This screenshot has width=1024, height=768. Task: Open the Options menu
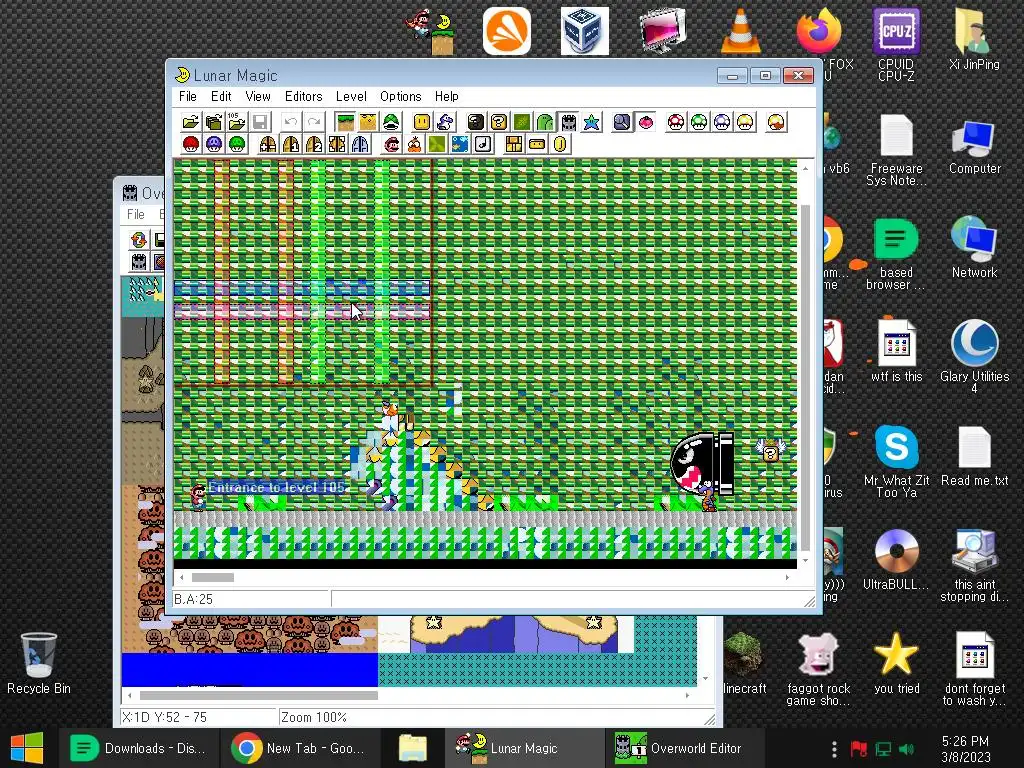(400, 96)
